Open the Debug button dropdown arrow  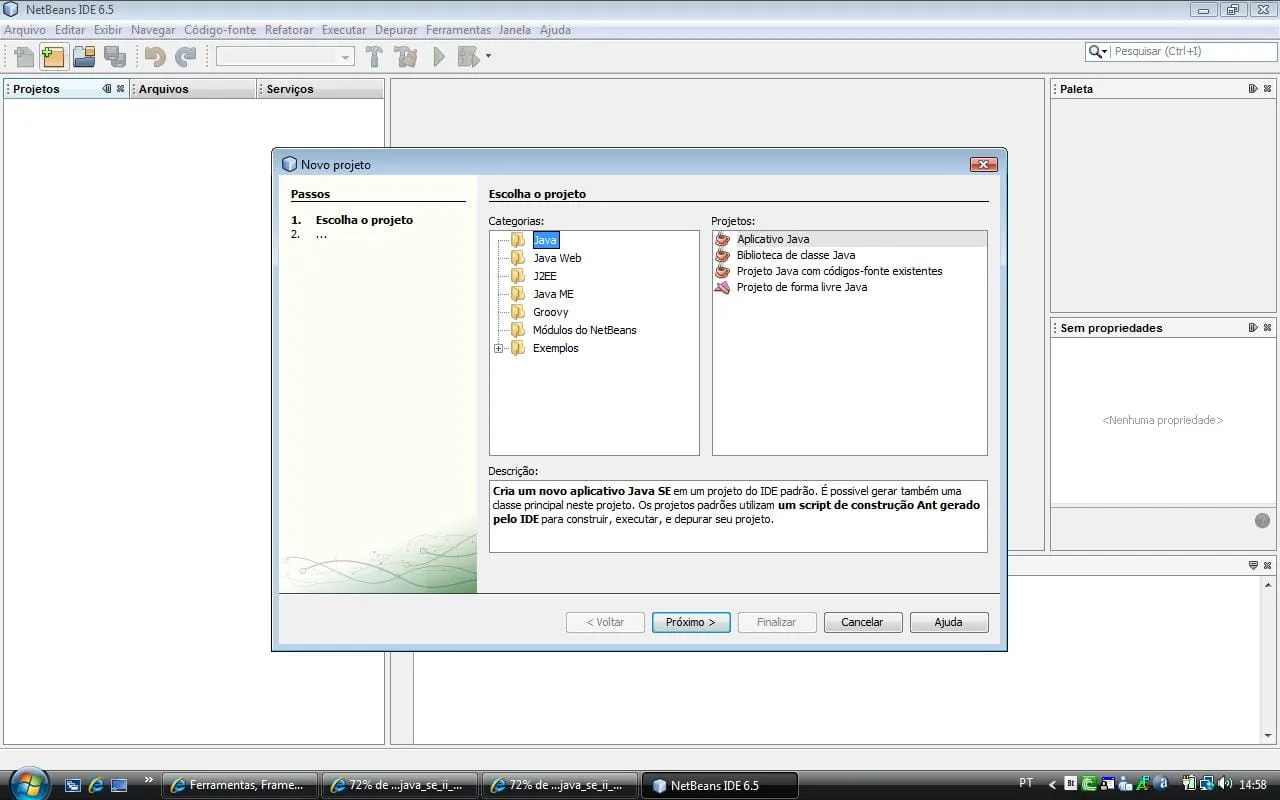click(488, 57)
